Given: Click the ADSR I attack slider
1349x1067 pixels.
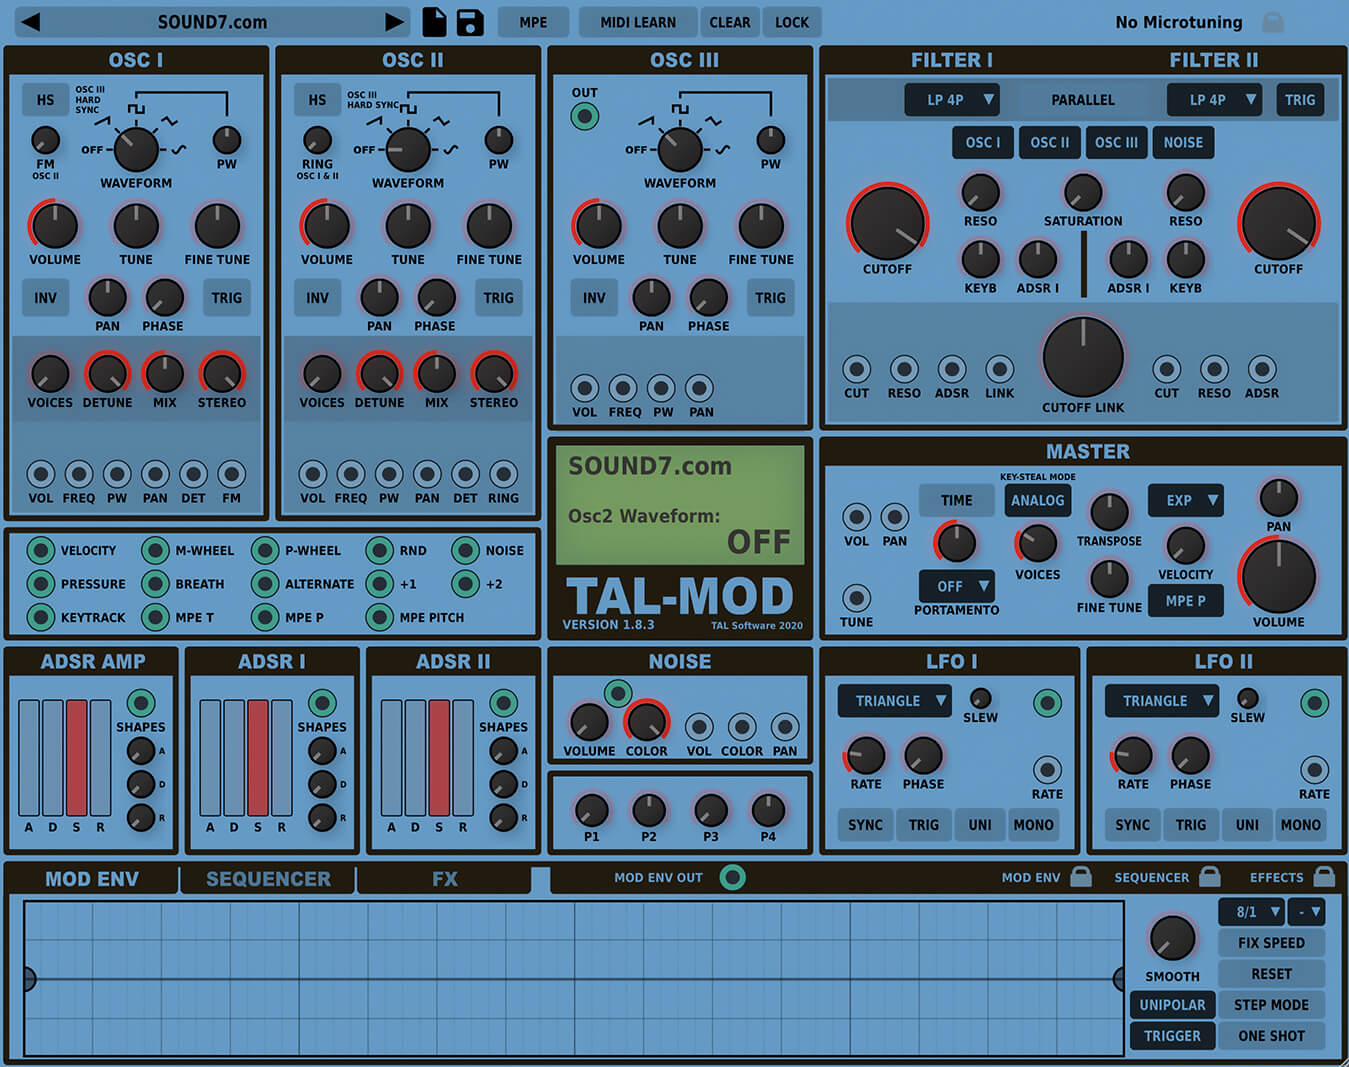Looking at the screenshot, I should point(210,758).
